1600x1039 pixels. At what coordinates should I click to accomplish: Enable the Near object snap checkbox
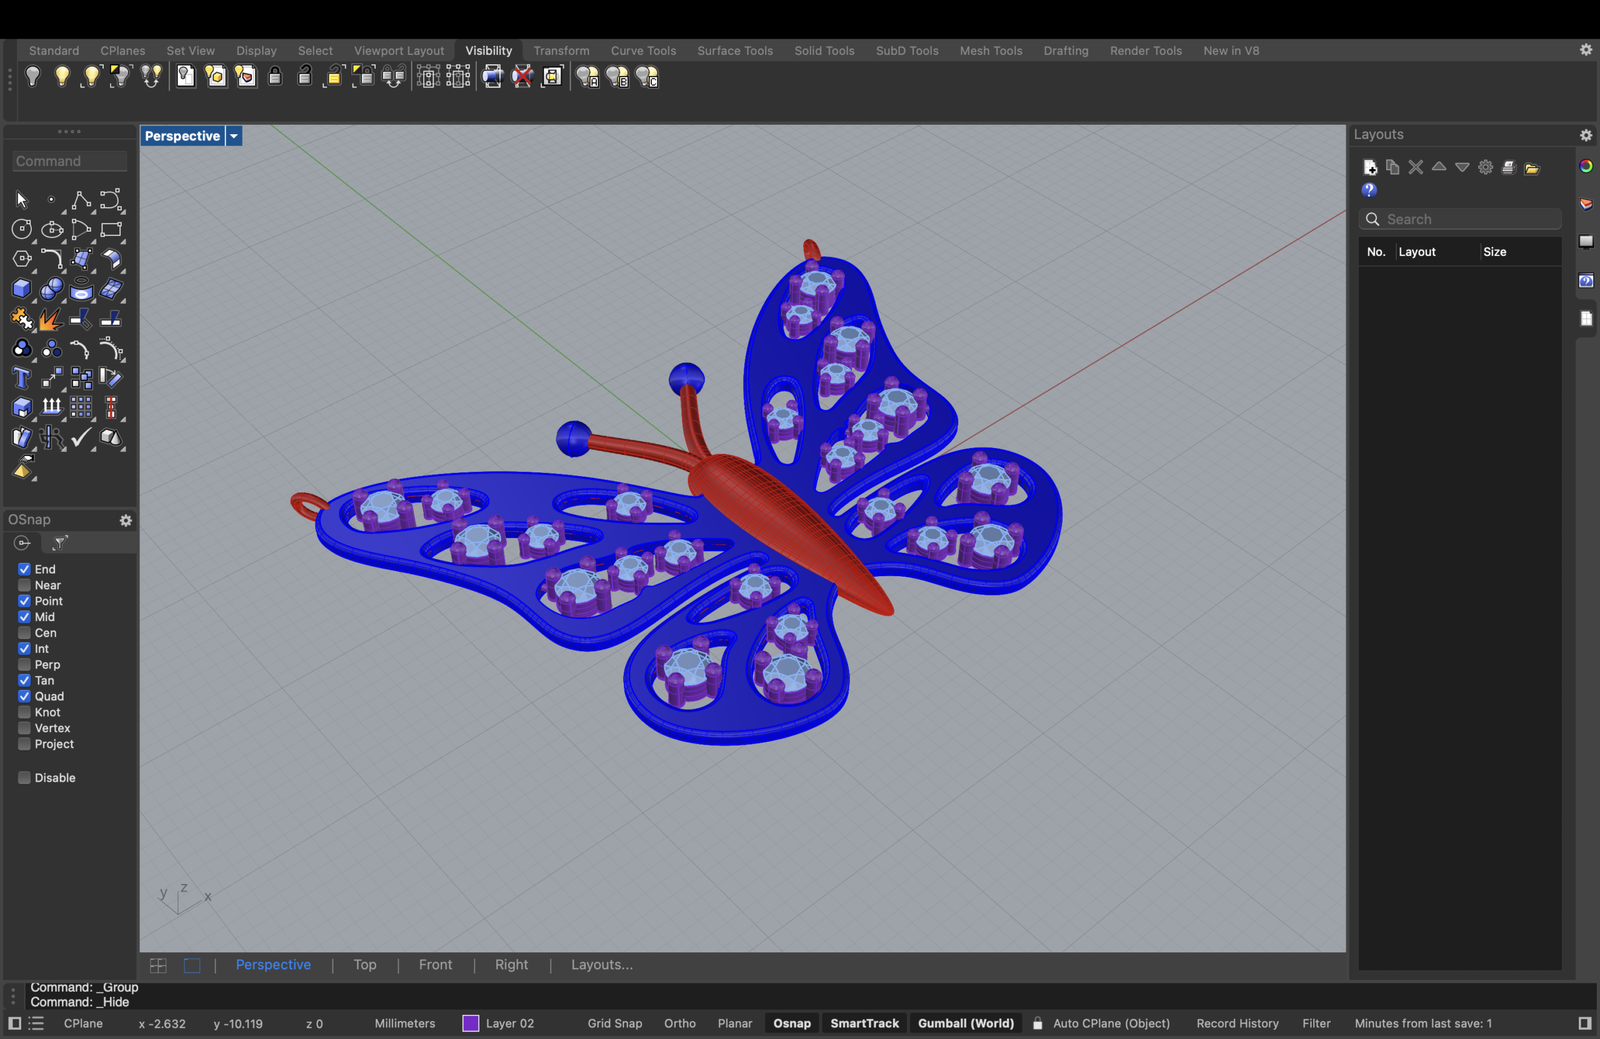coord(24,585)
